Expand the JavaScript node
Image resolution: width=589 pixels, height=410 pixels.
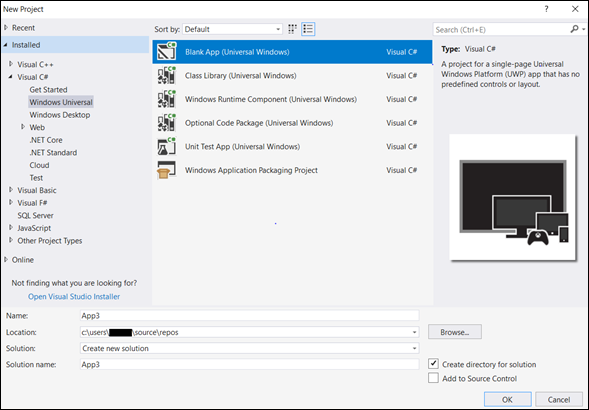11,227
